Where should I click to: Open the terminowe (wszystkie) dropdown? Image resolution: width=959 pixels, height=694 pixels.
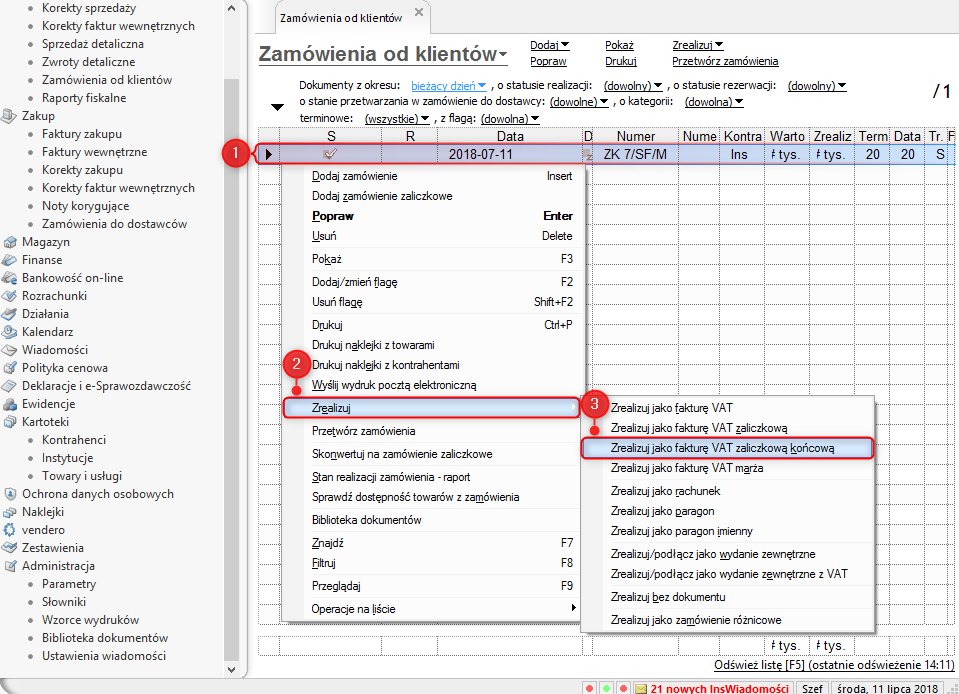396,119
